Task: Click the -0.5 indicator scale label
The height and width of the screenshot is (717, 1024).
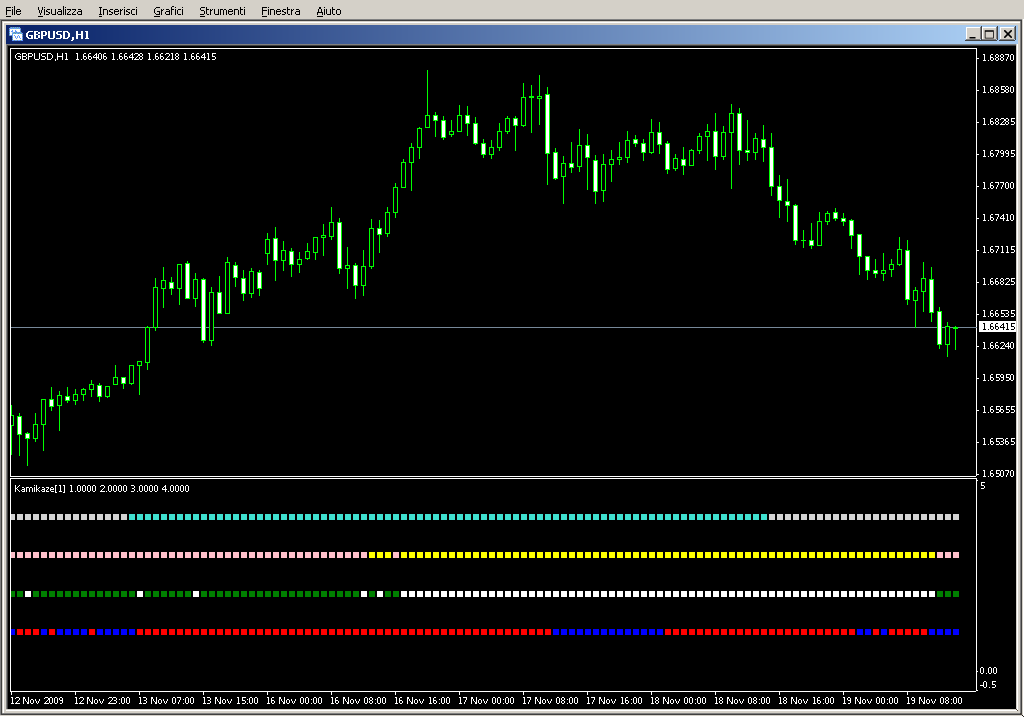Action: click(x=988, y=684)
